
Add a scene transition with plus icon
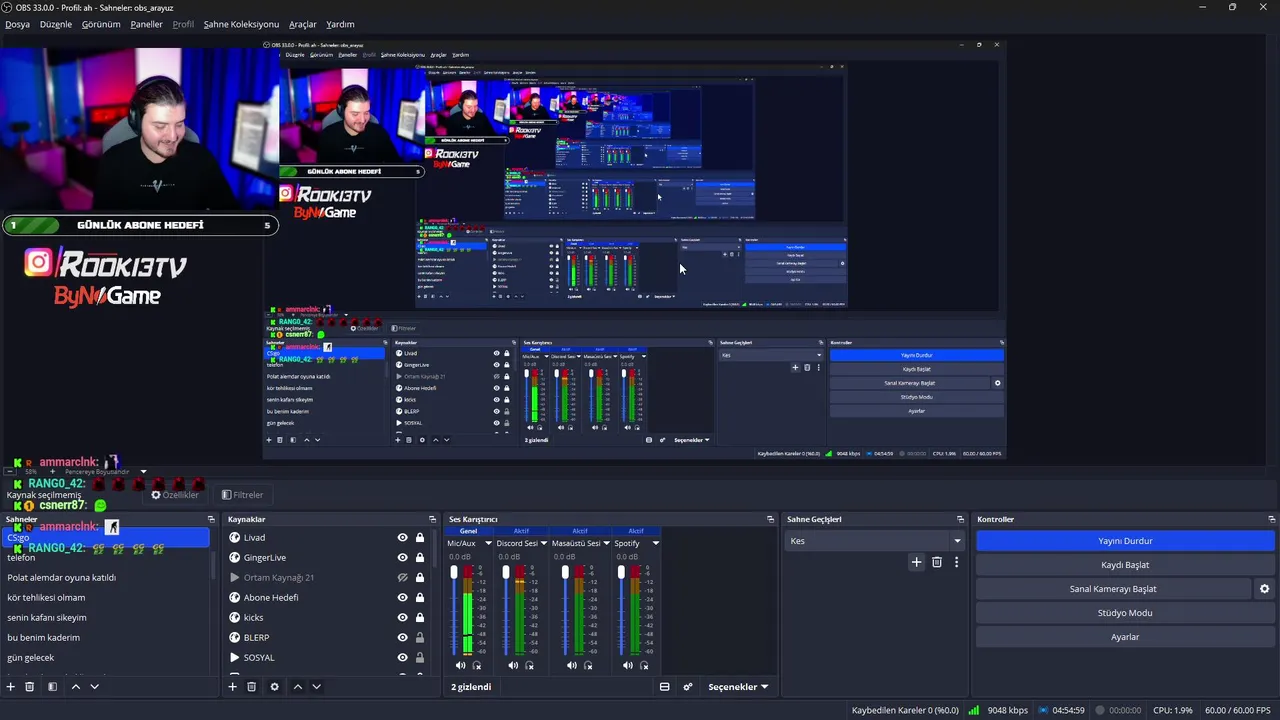(x=916, y=562)
